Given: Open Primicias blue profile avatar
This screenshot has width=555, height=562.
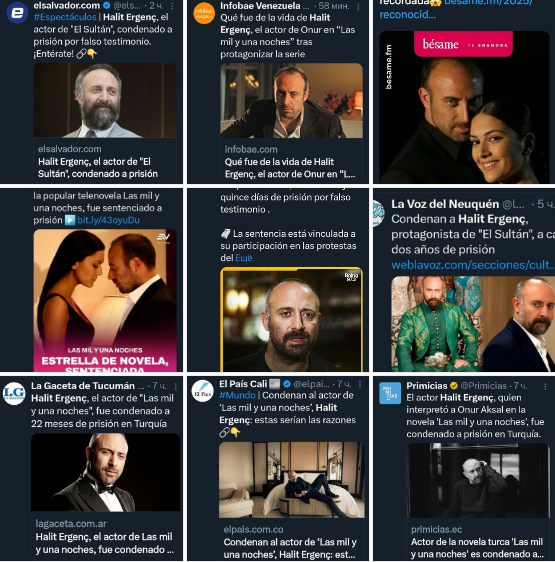Looking at the screenshot, I should click(x=390, y=393).
